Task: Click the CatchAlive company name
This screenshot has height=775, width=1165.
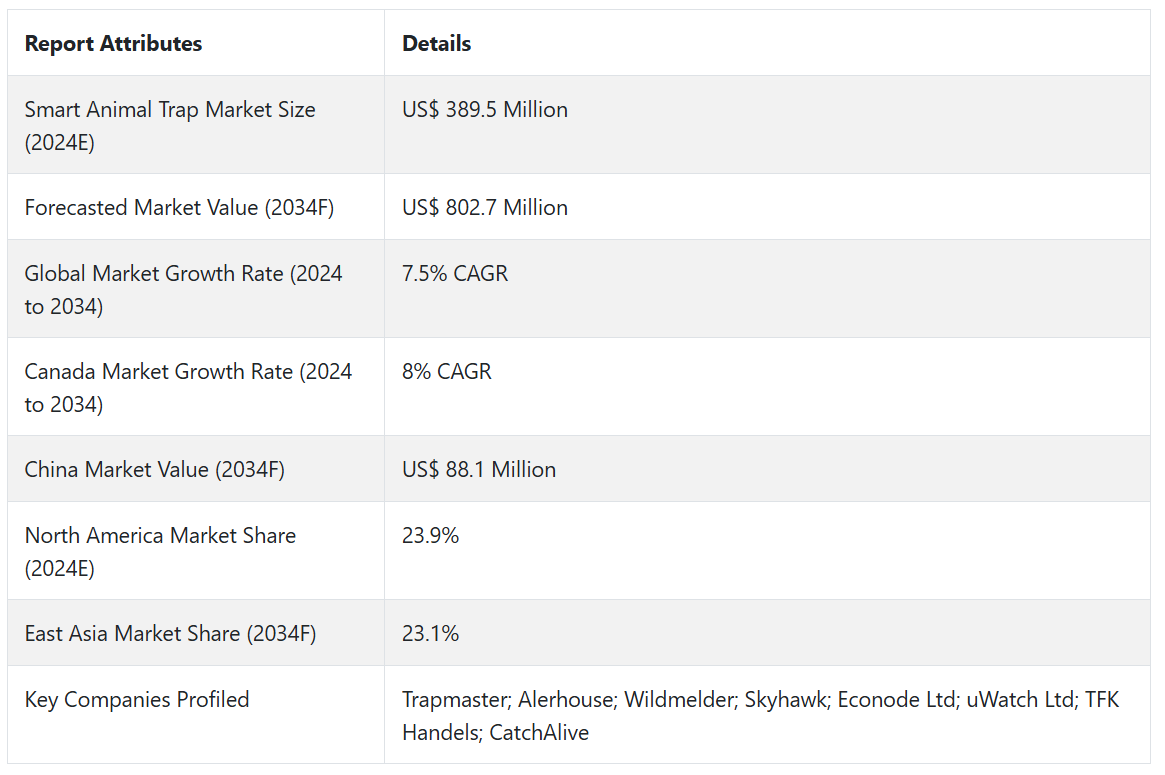Action: 539,733
